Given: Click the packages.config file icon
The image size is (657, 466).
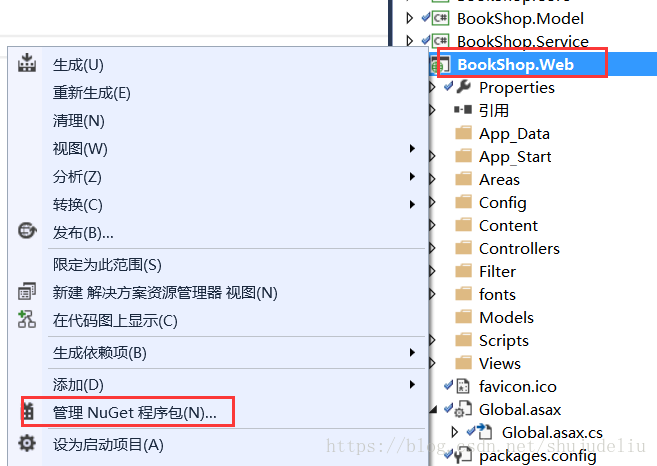Looking at the screenshot, I should coord(463,456).
